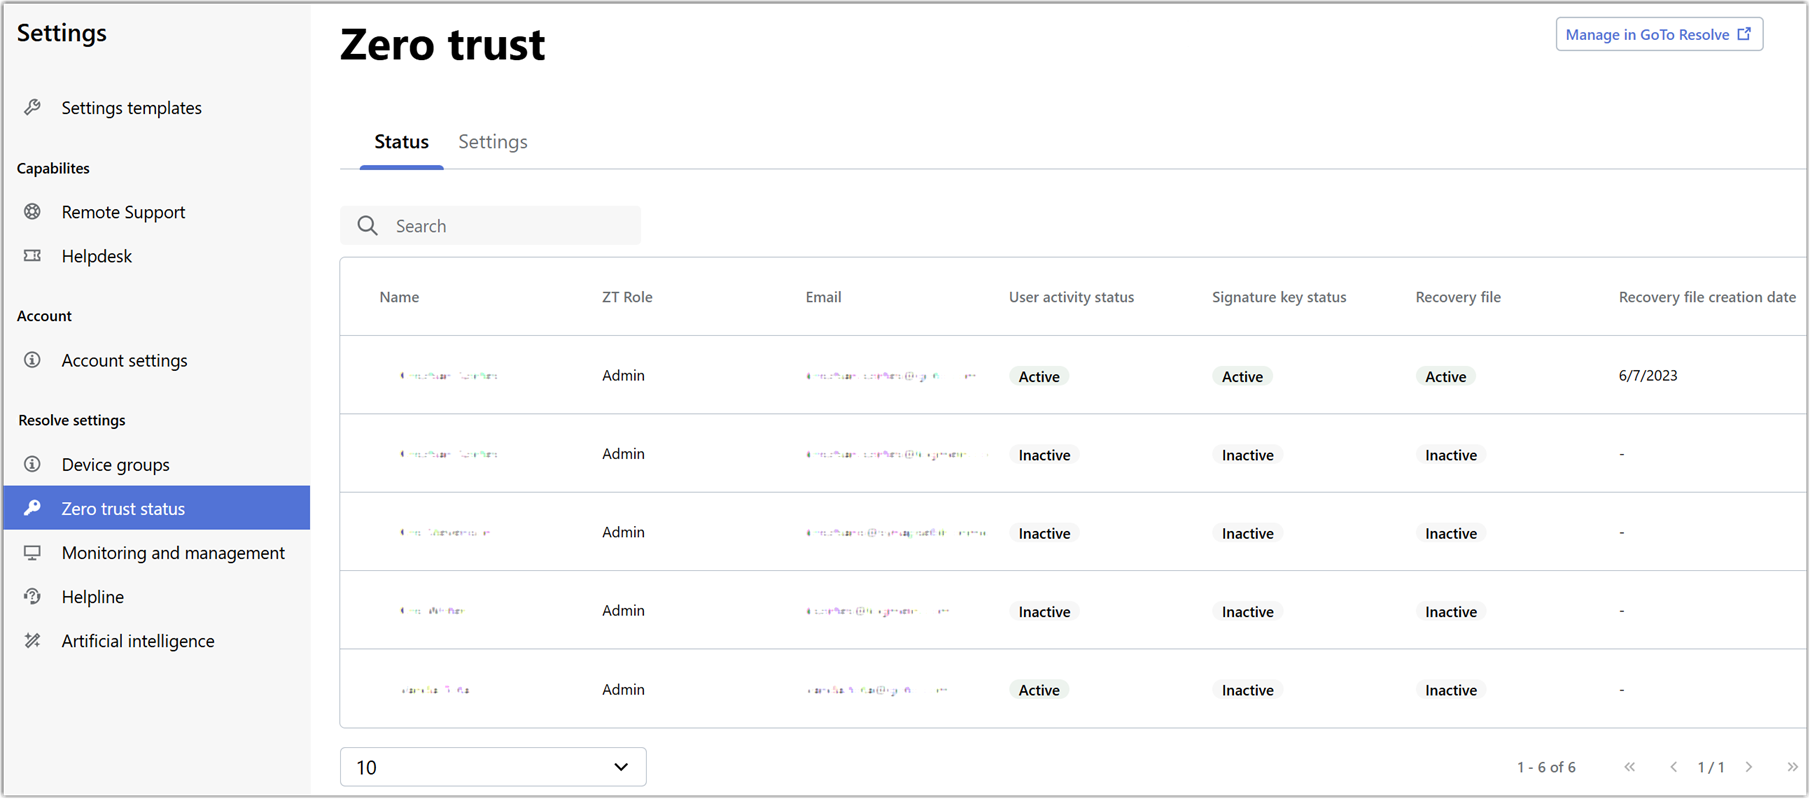This screenshot has width=1810, height=799.
Task: Click the Monitoring and management monitor icon
Action: tap(33, 553)
